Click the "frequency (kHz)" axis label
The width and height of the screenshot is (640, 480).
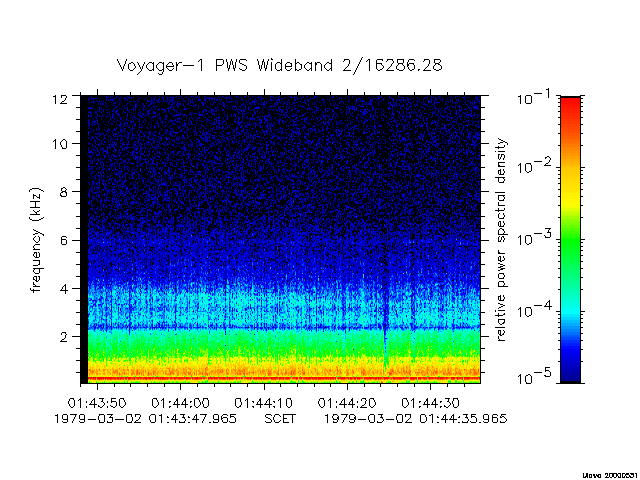36,240
